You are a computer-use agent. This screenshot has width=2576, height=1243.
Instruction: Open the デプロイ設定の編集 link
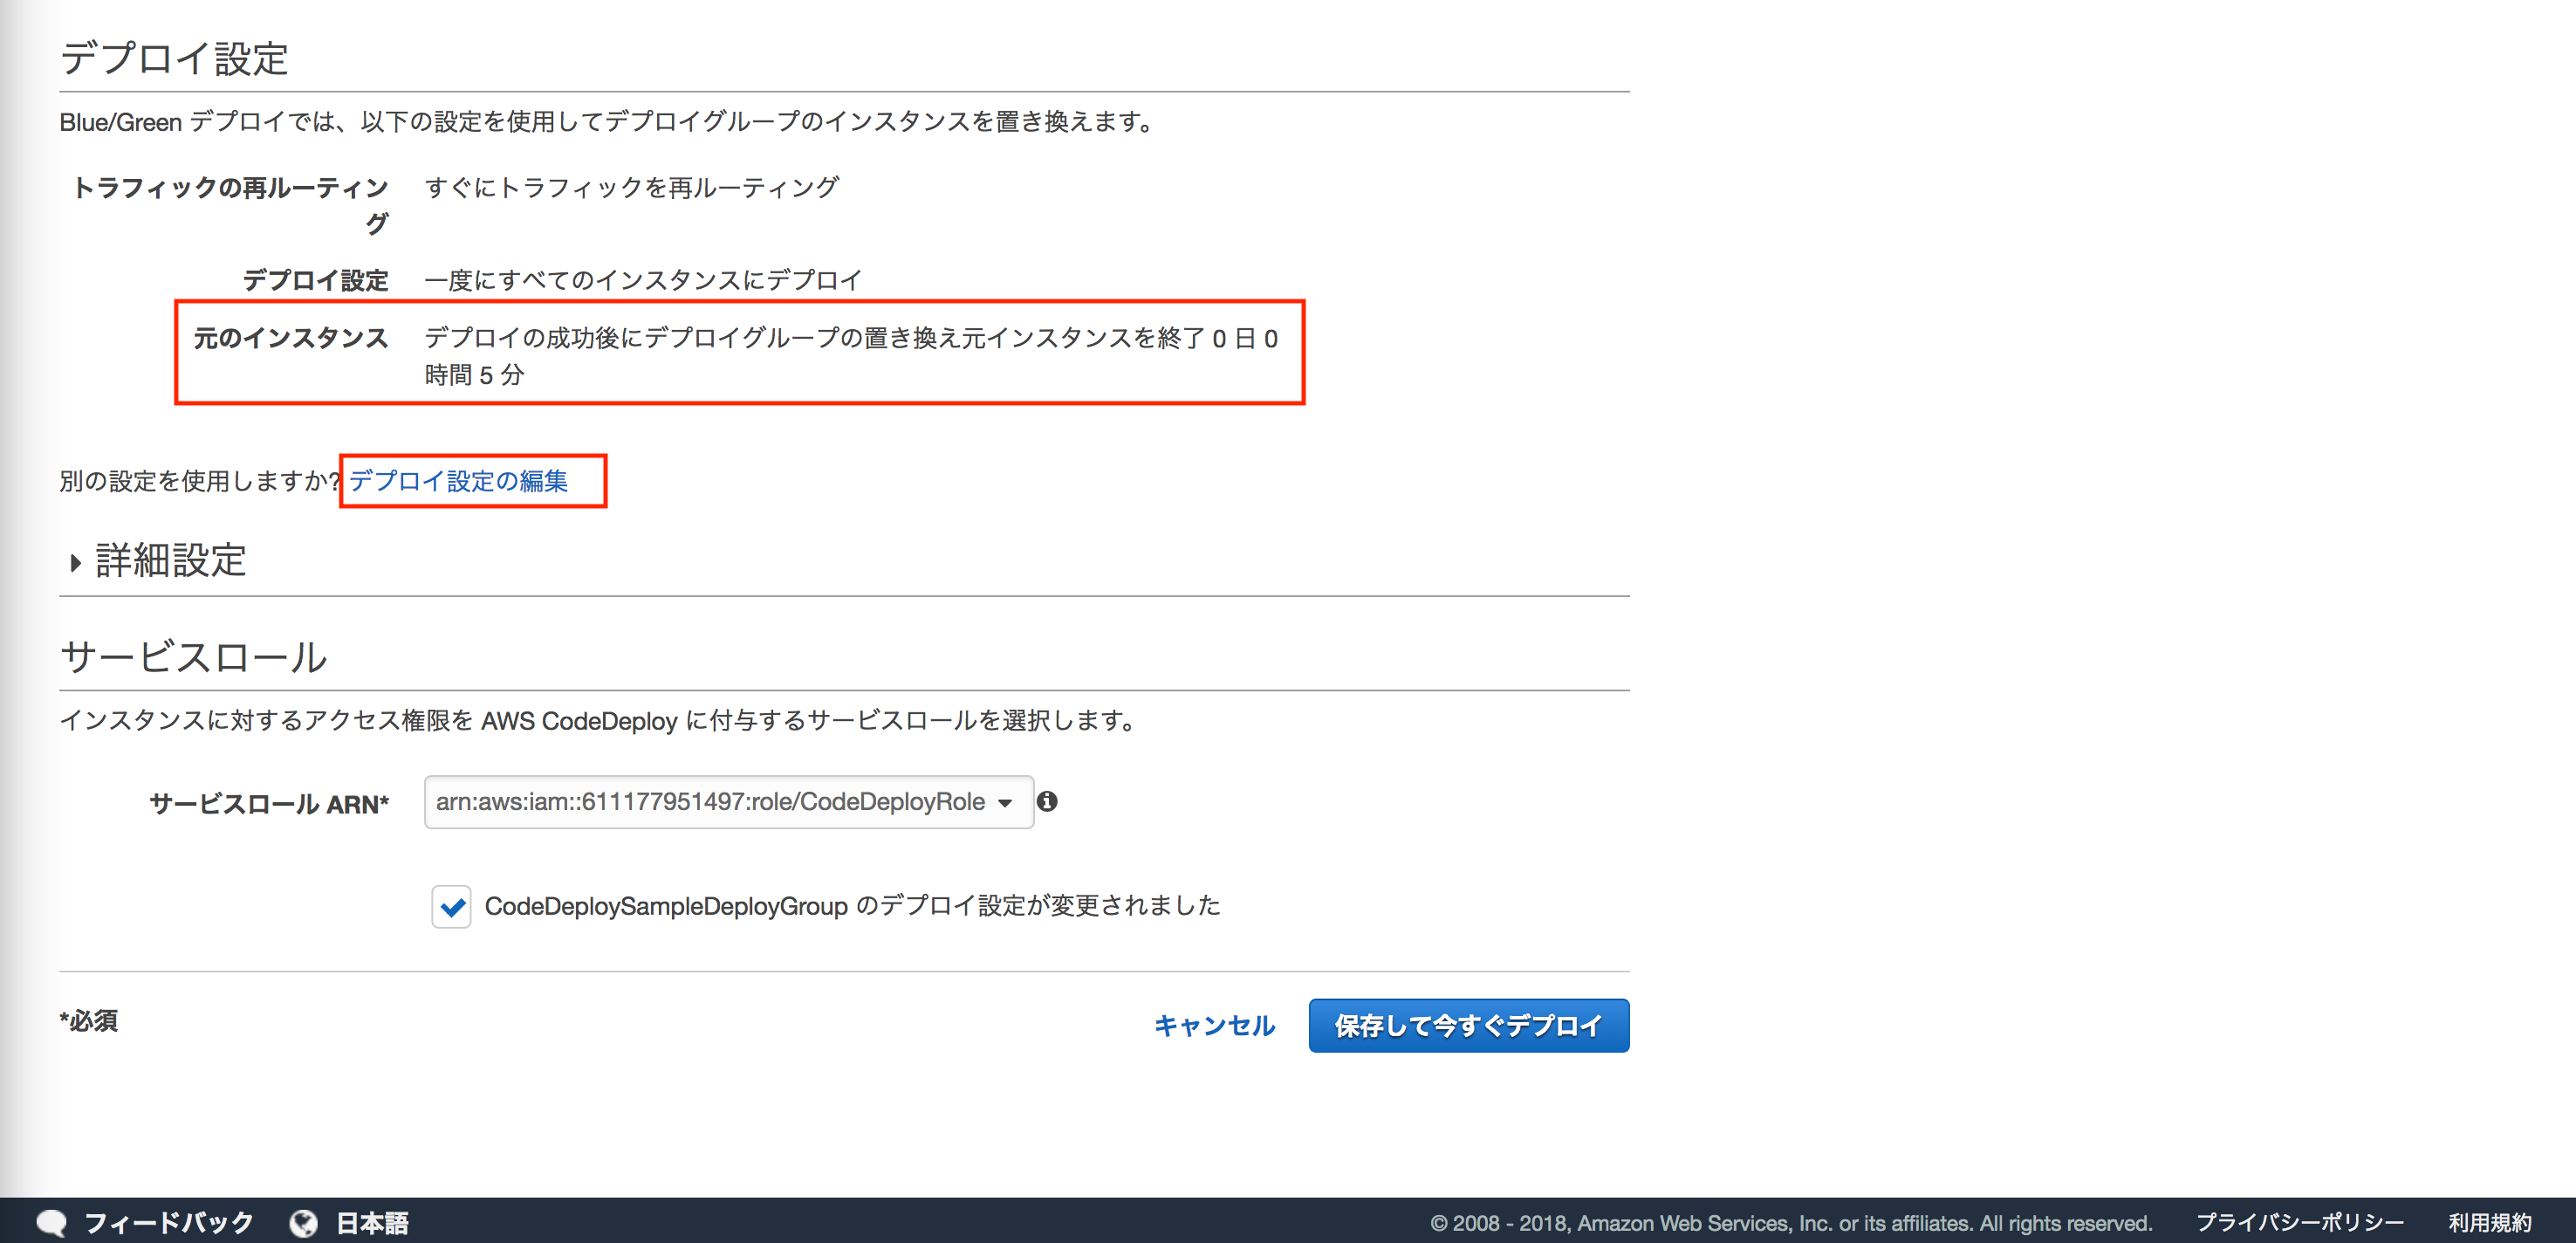pyautogui.click(x=458, y=481)
